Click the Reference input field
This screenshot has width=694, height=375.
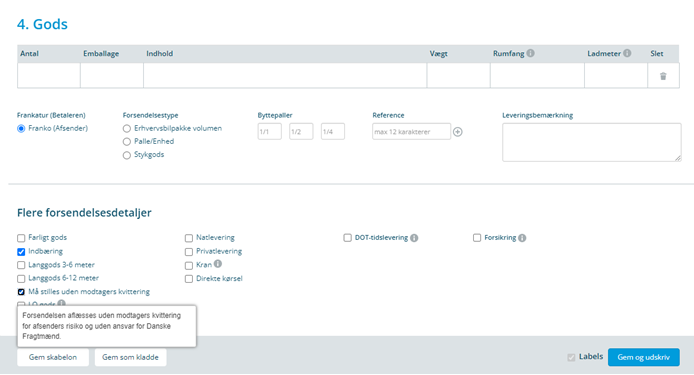tap(411, 131)
